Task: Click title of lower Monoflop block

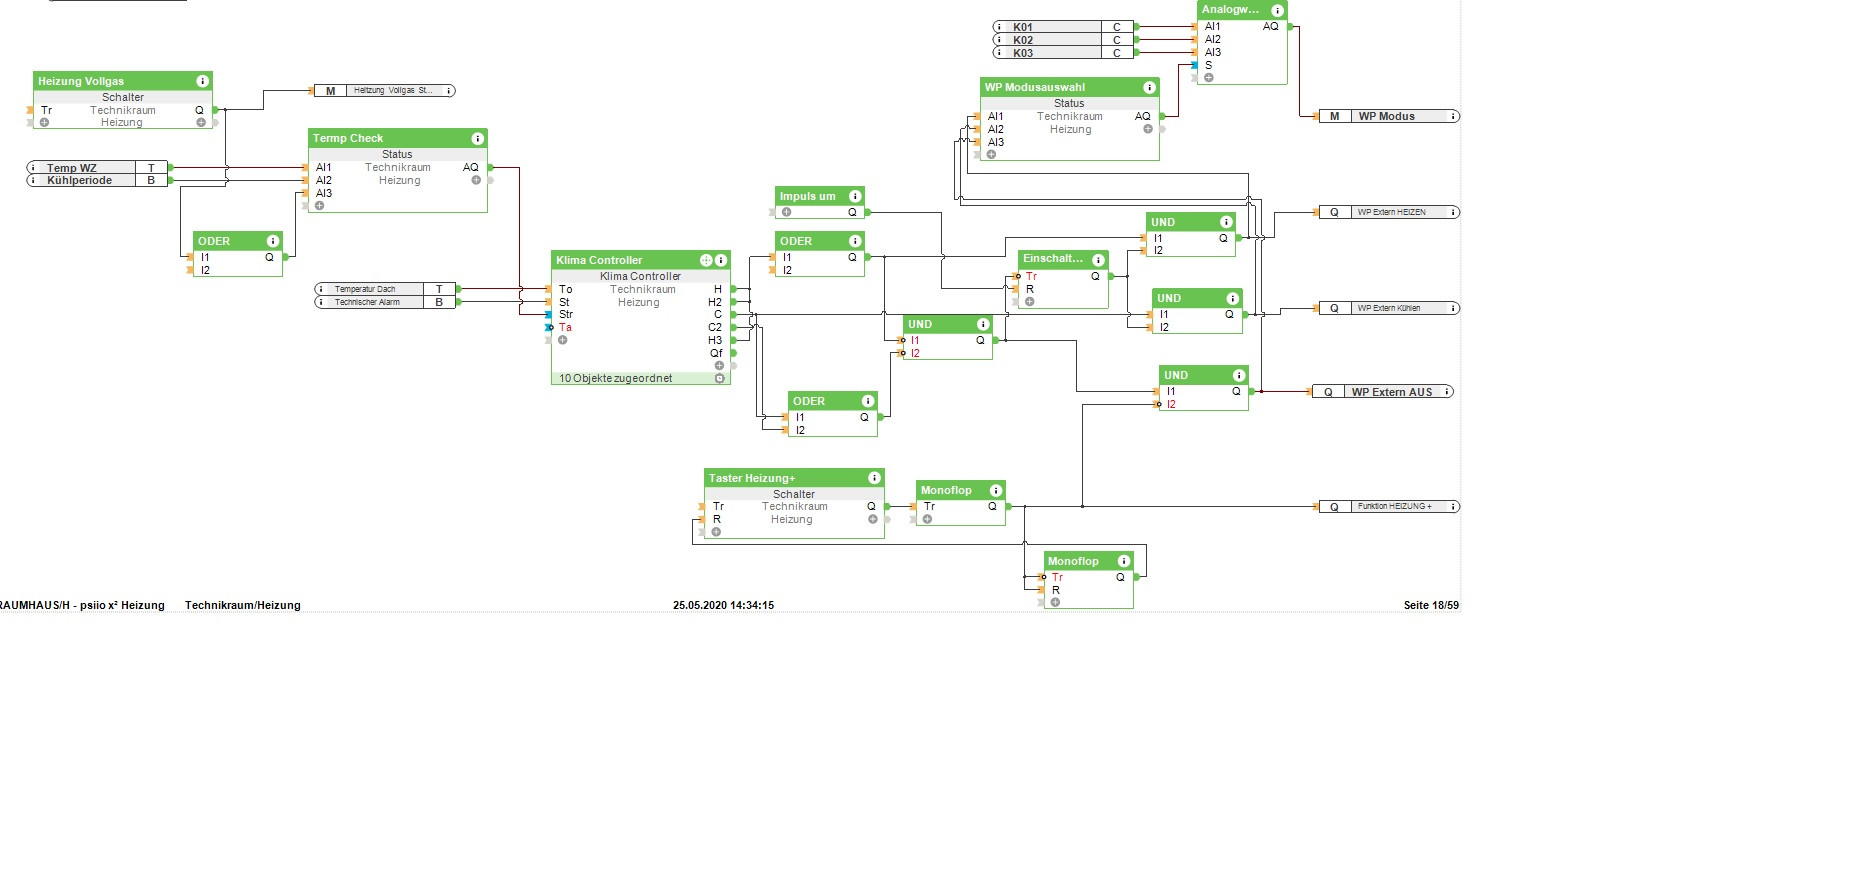Action: pyautogui.click(x=1073, y=561)
